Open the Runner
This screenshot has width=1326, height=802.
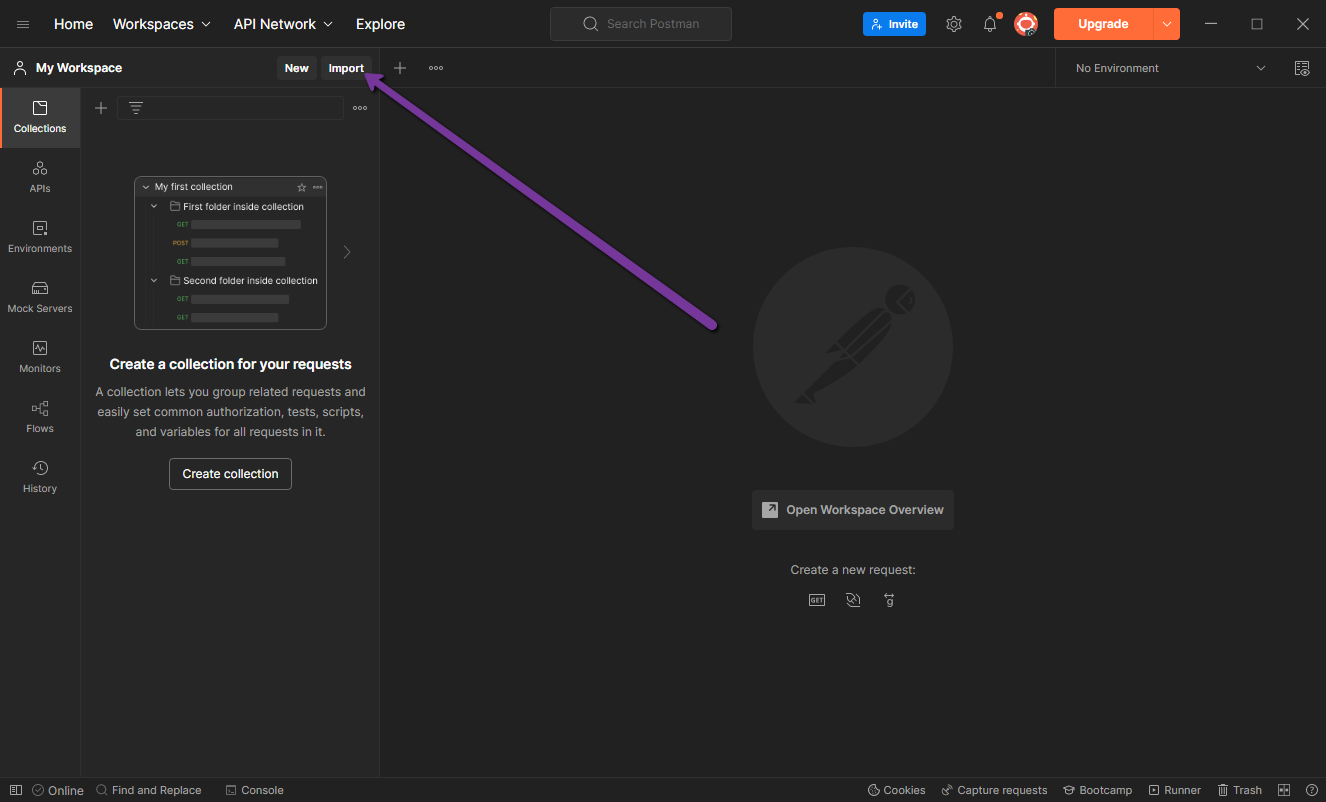1174,790
